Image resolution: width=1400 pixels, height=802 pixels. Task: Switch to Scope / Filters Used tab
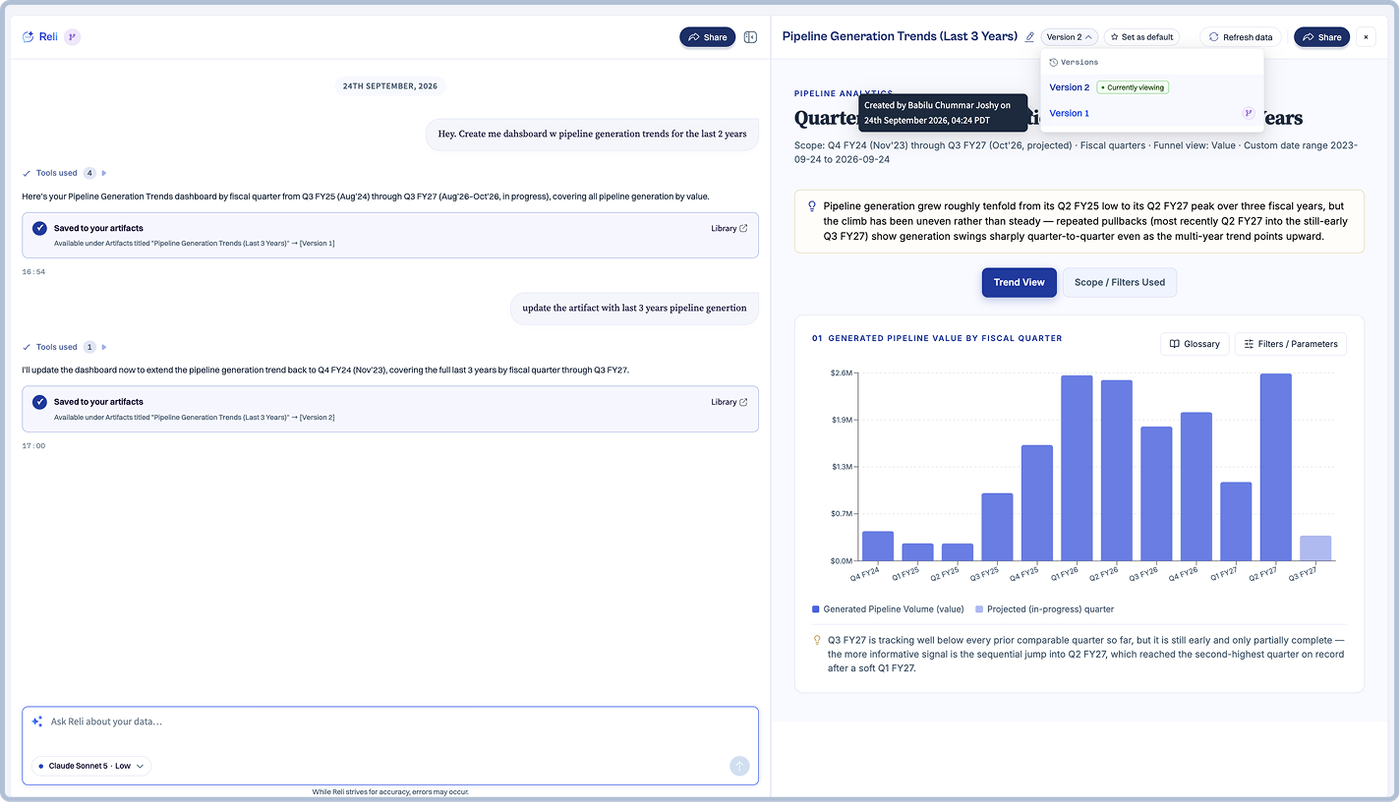click(x=1119, y=282)
